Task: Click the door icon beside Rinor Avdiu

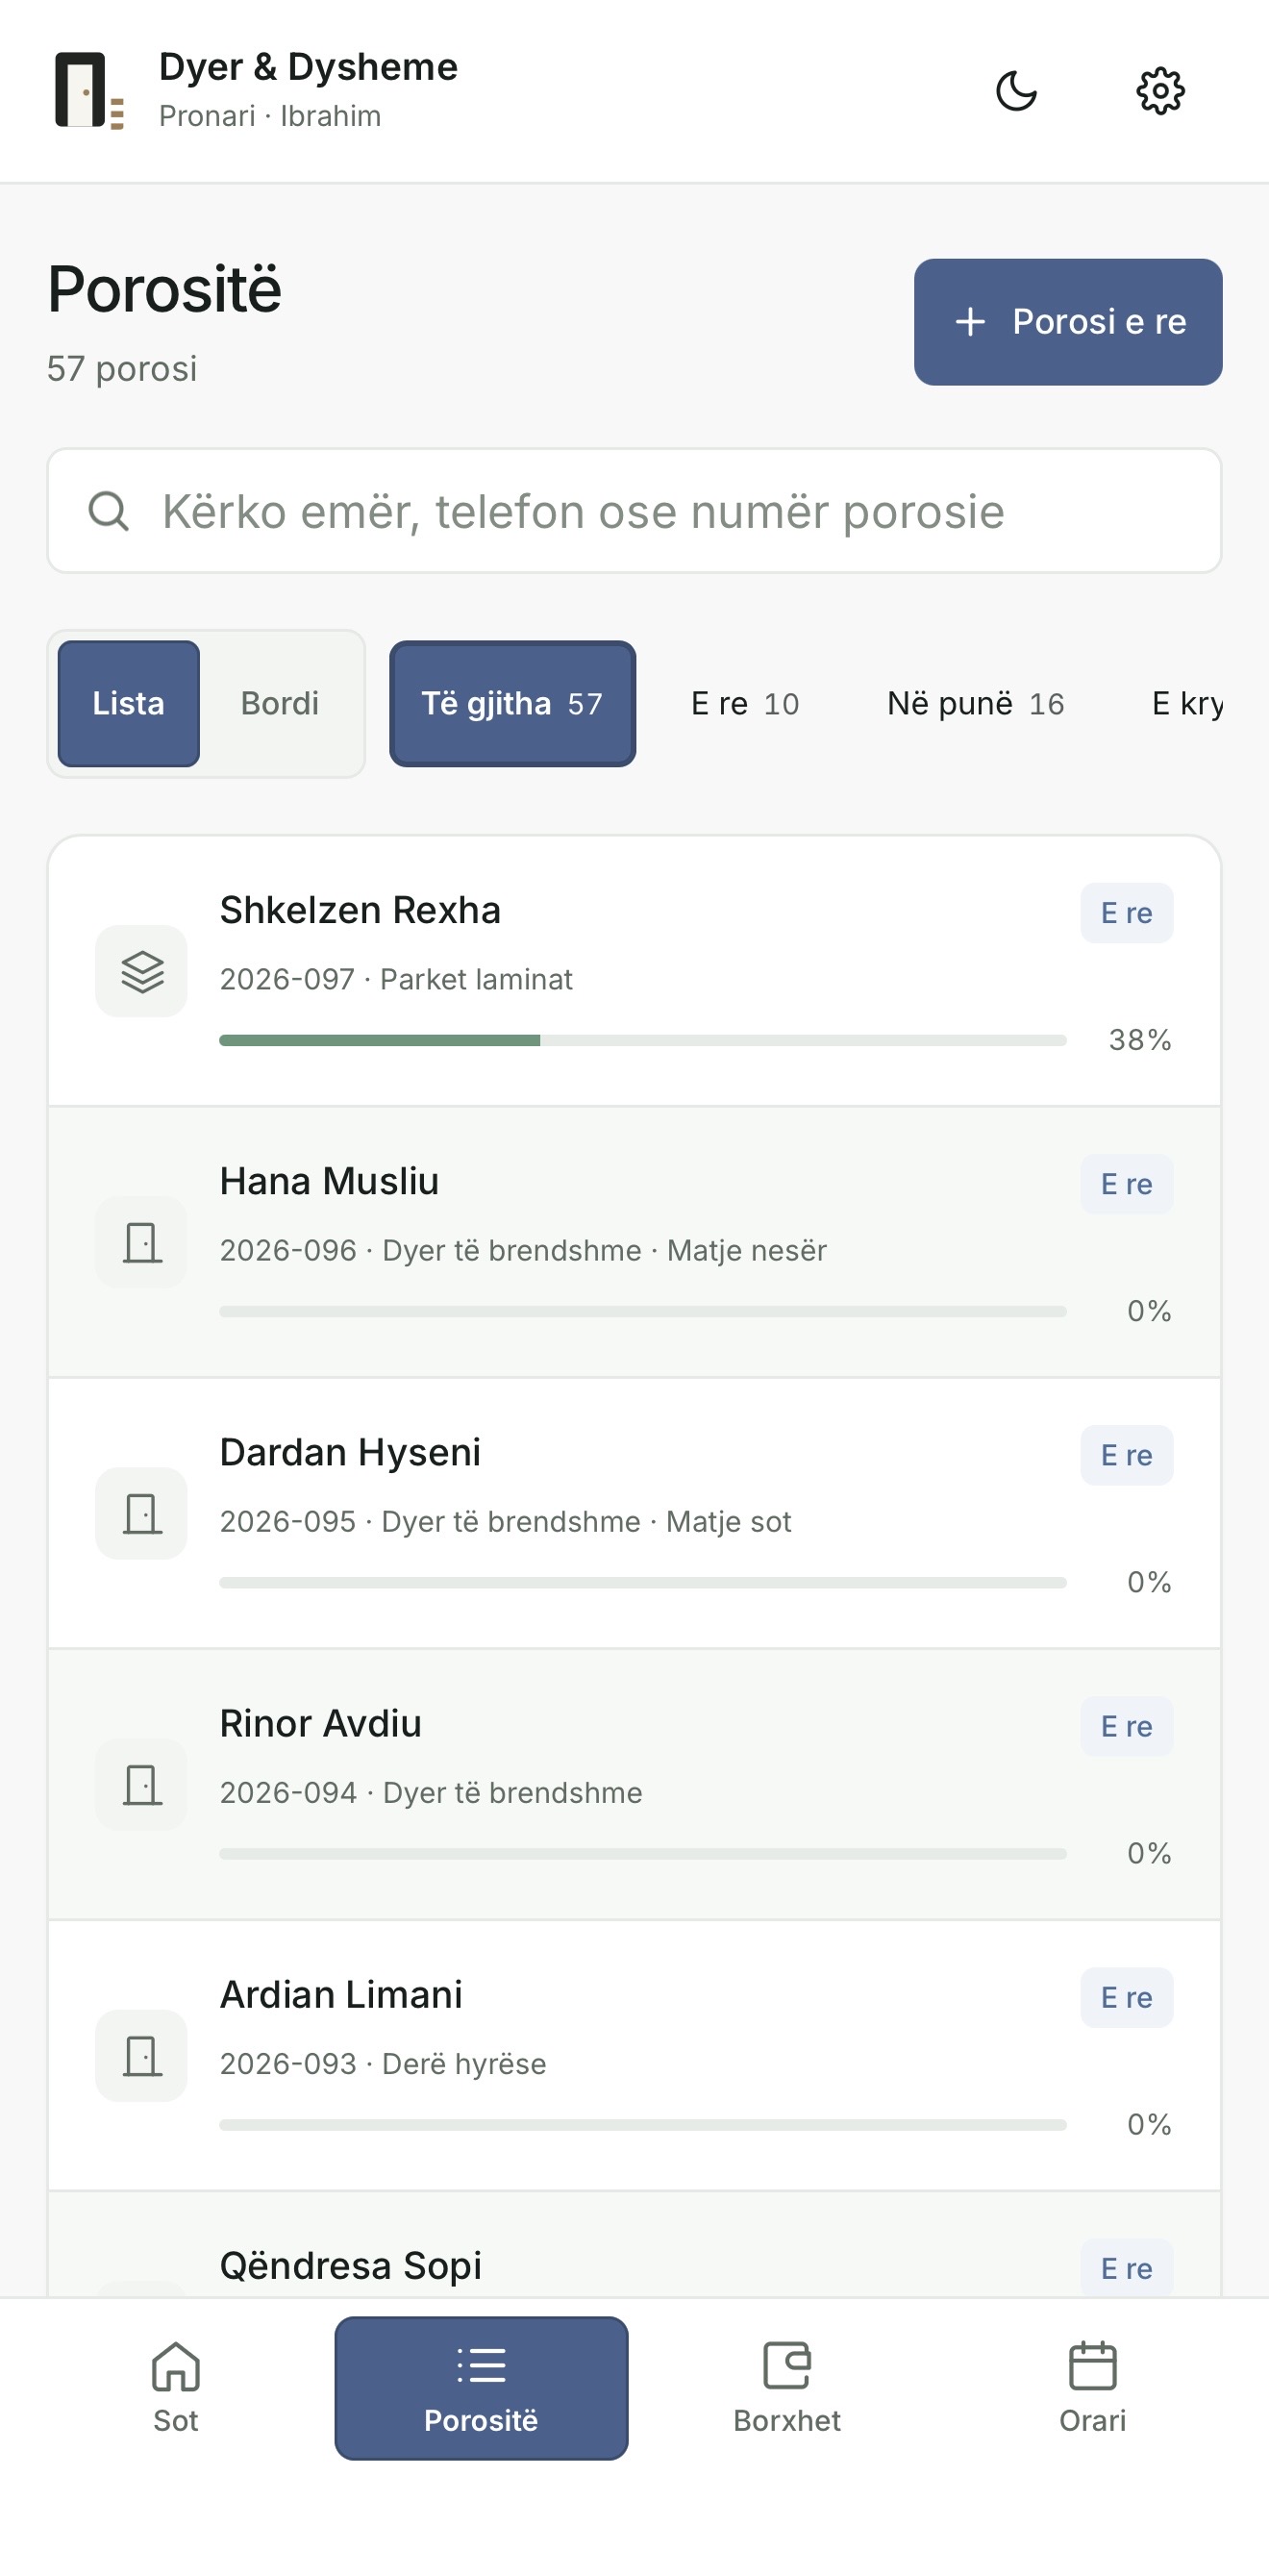Action: pos(141,1784)
